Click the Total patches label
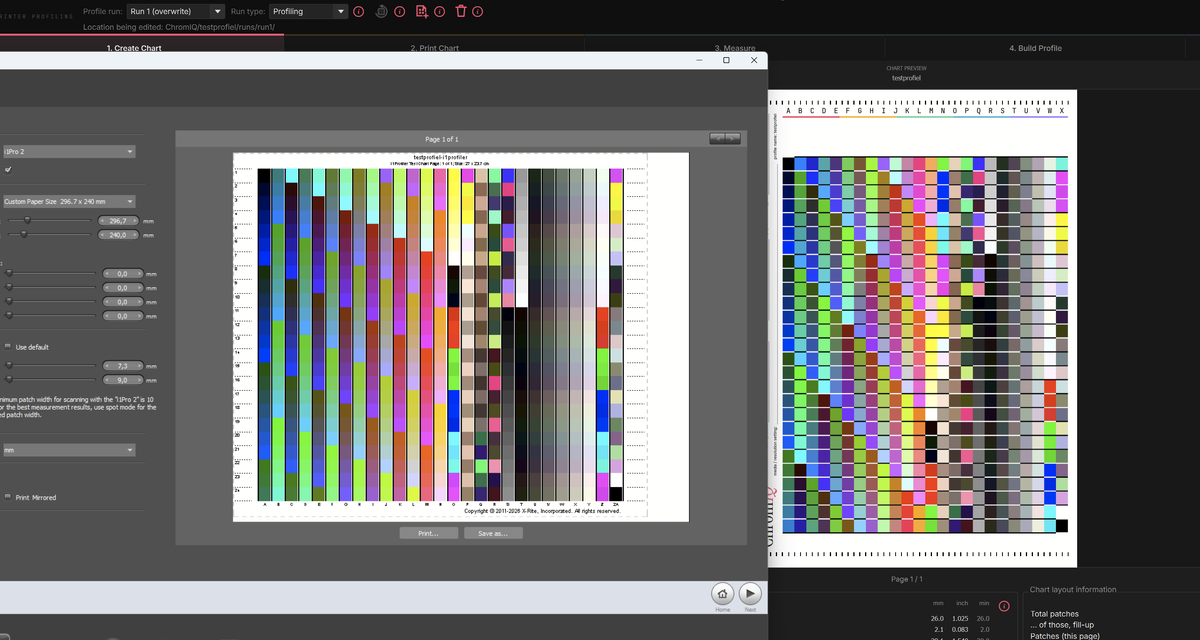 (x=1055, y=614)
